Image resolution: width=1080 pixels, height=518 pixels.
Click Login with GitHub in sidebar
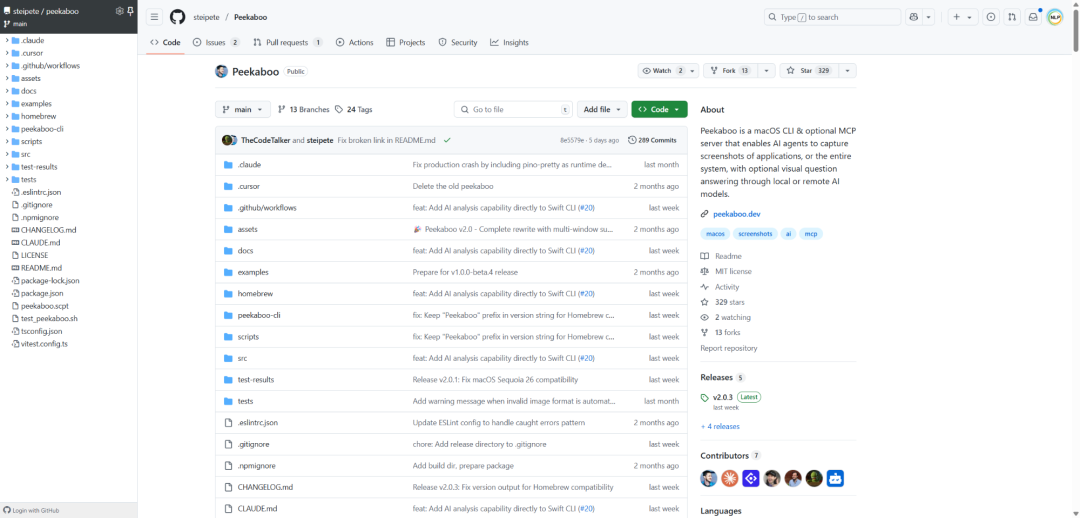click(31, 510)
